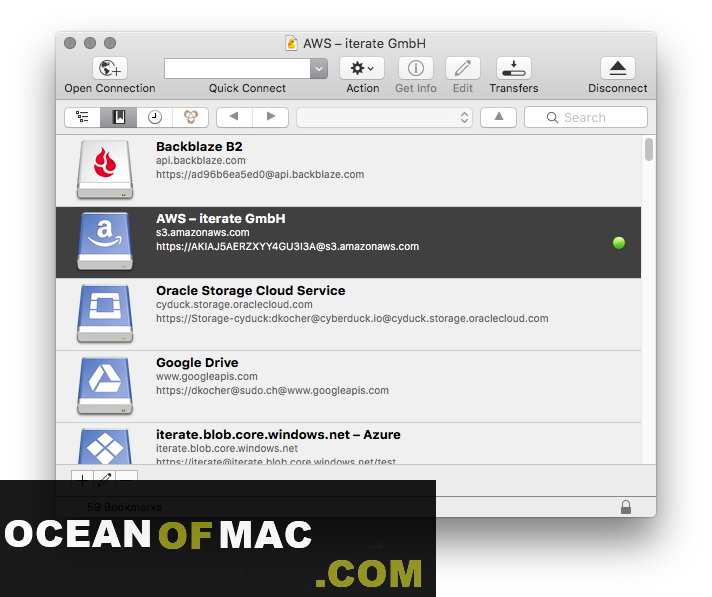Click the www.googleapis.com hostname text
Screen dimensions: 712x597
(207, 376)
